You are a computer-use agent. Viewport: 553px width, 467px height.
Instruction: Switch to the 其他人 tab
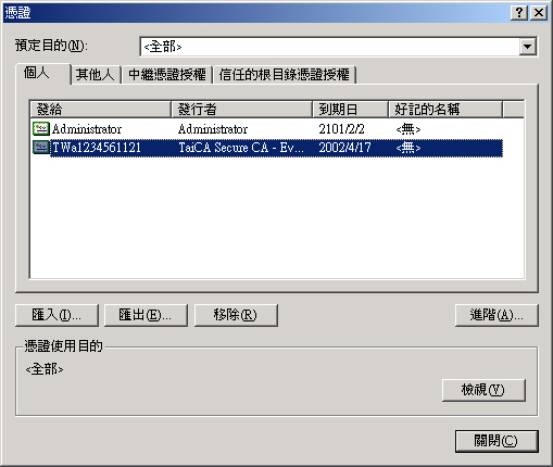(96, 74)
